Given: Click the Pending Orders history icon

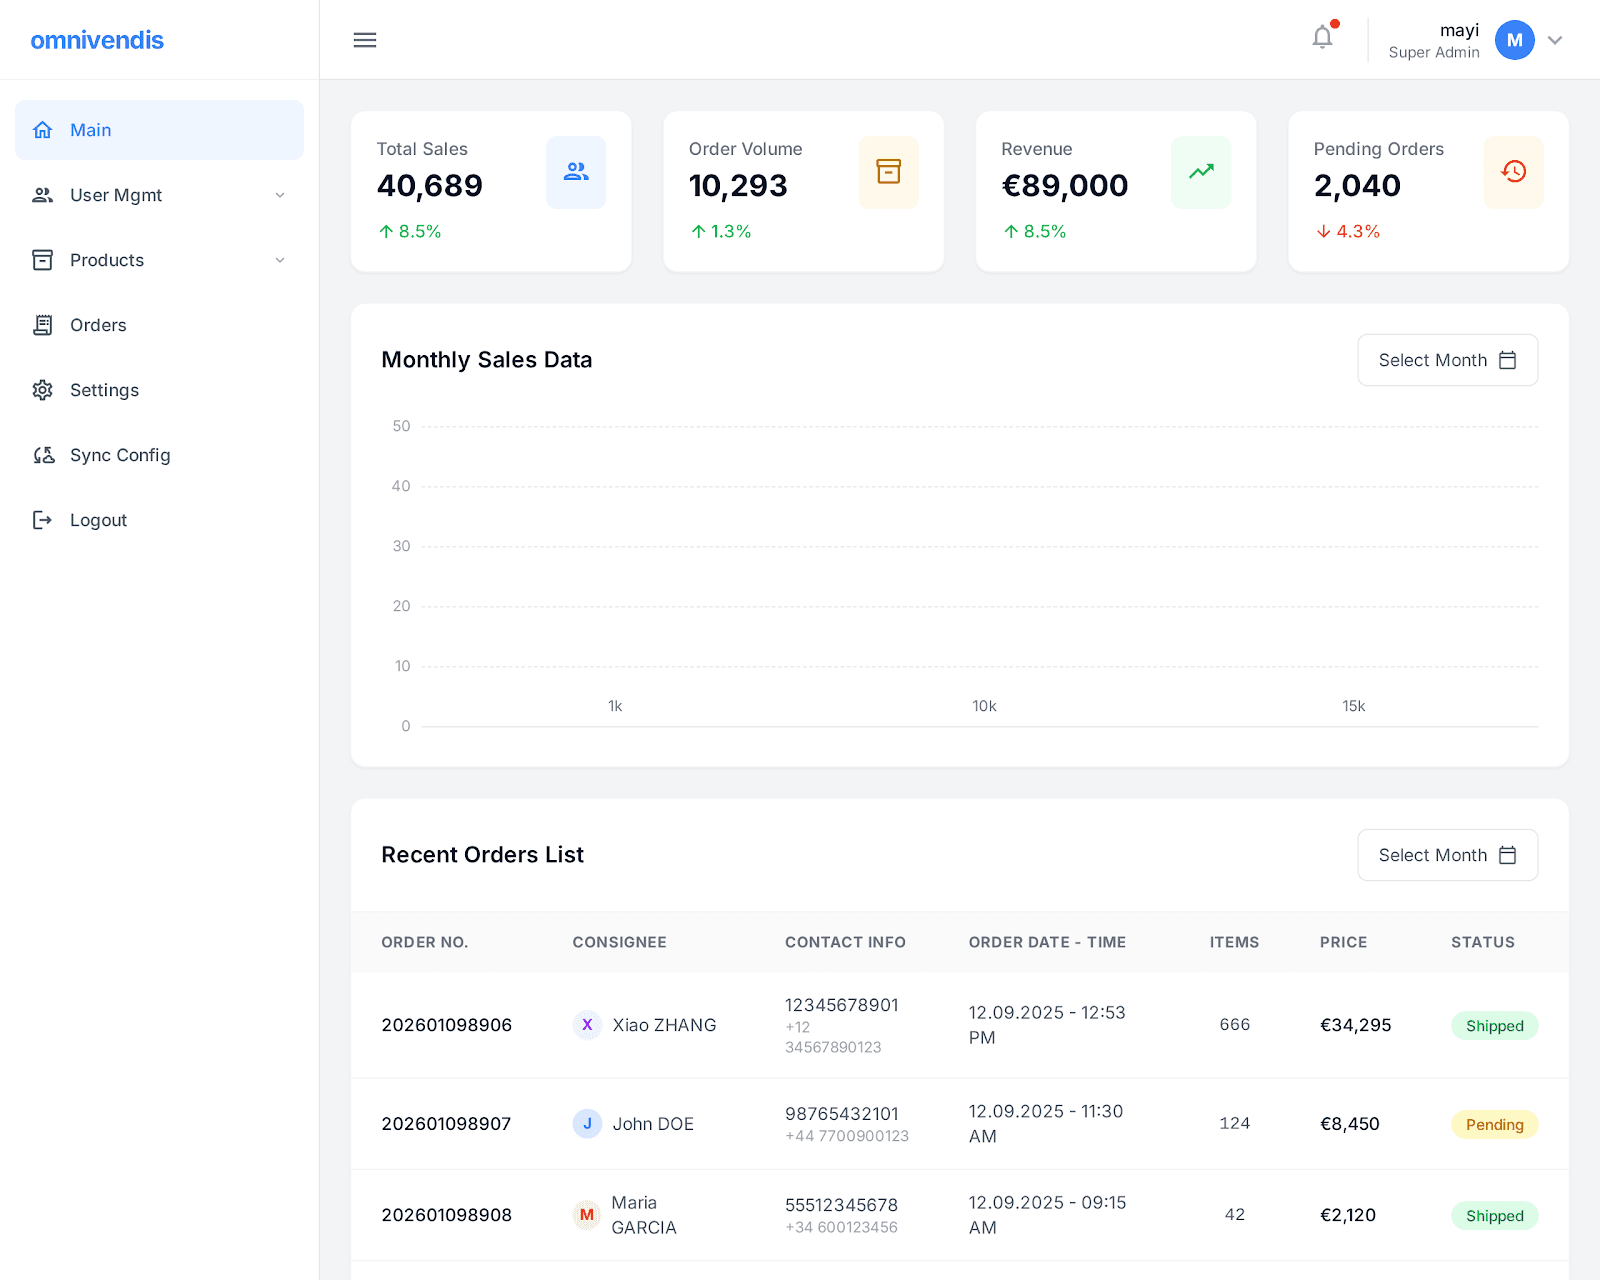Looking at the screenshot, I should 1513,172.
